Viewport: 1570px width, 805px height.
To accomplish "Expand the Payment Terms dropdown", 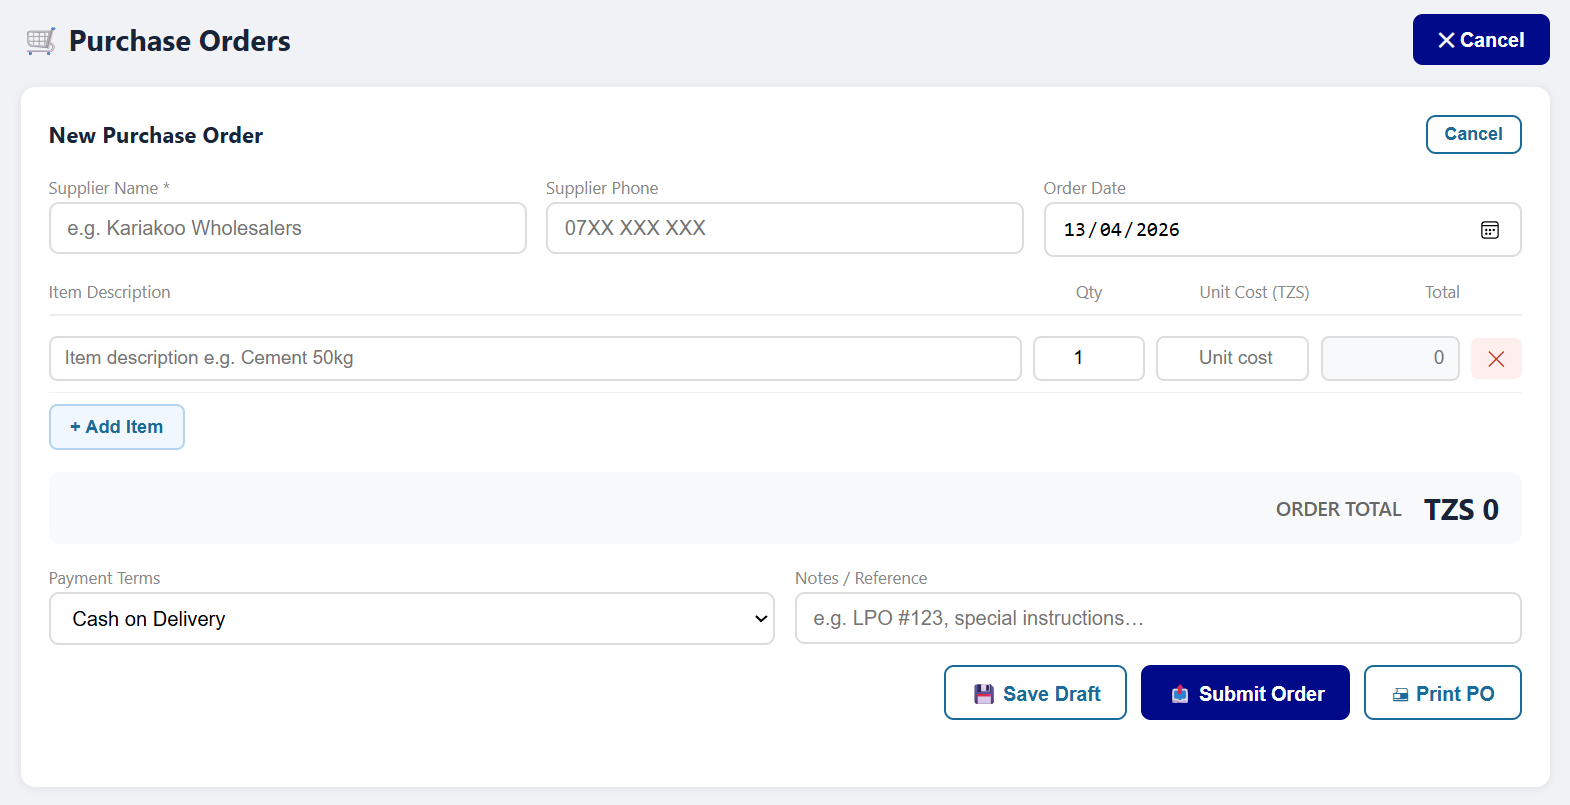I will pos(411,619).
